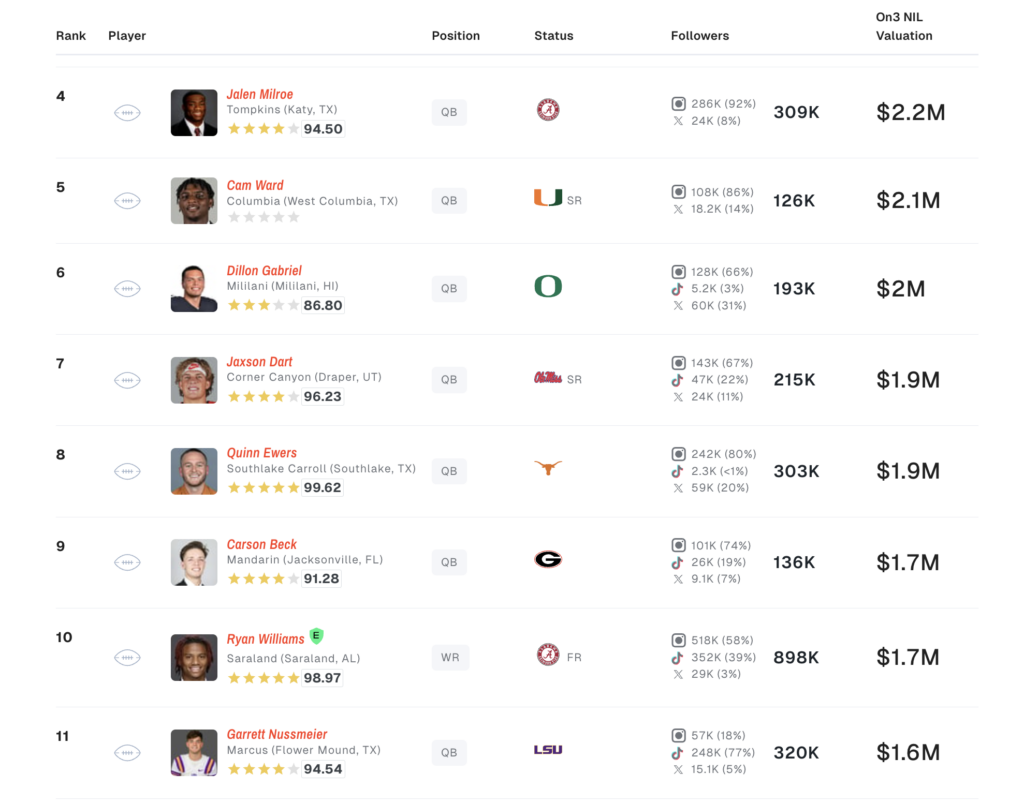Click the WR position badge for Ryan Williams

click(x=450, y=657)
